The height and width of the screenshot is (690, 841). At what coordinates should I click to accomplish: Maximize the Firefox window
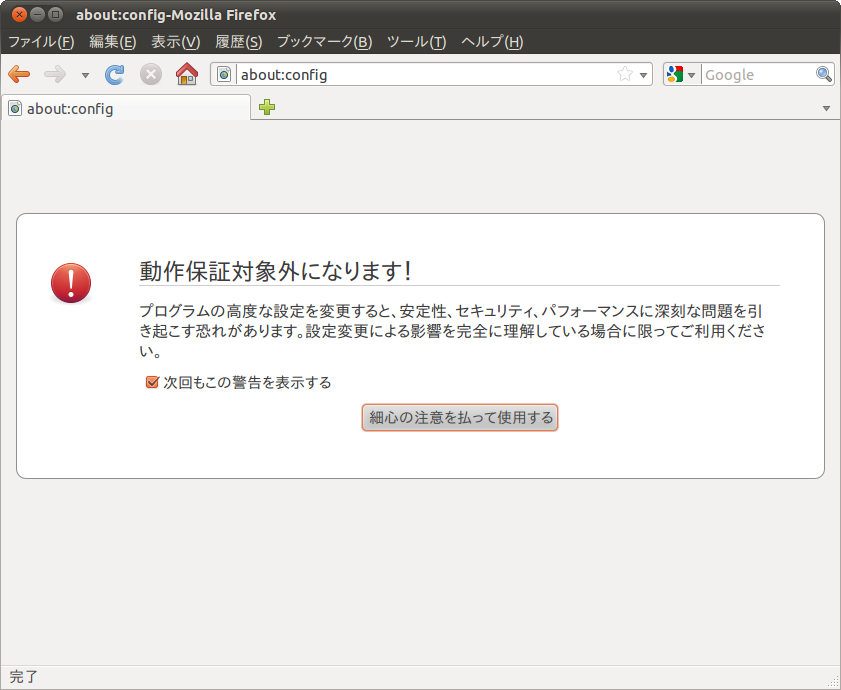[55, 14]
